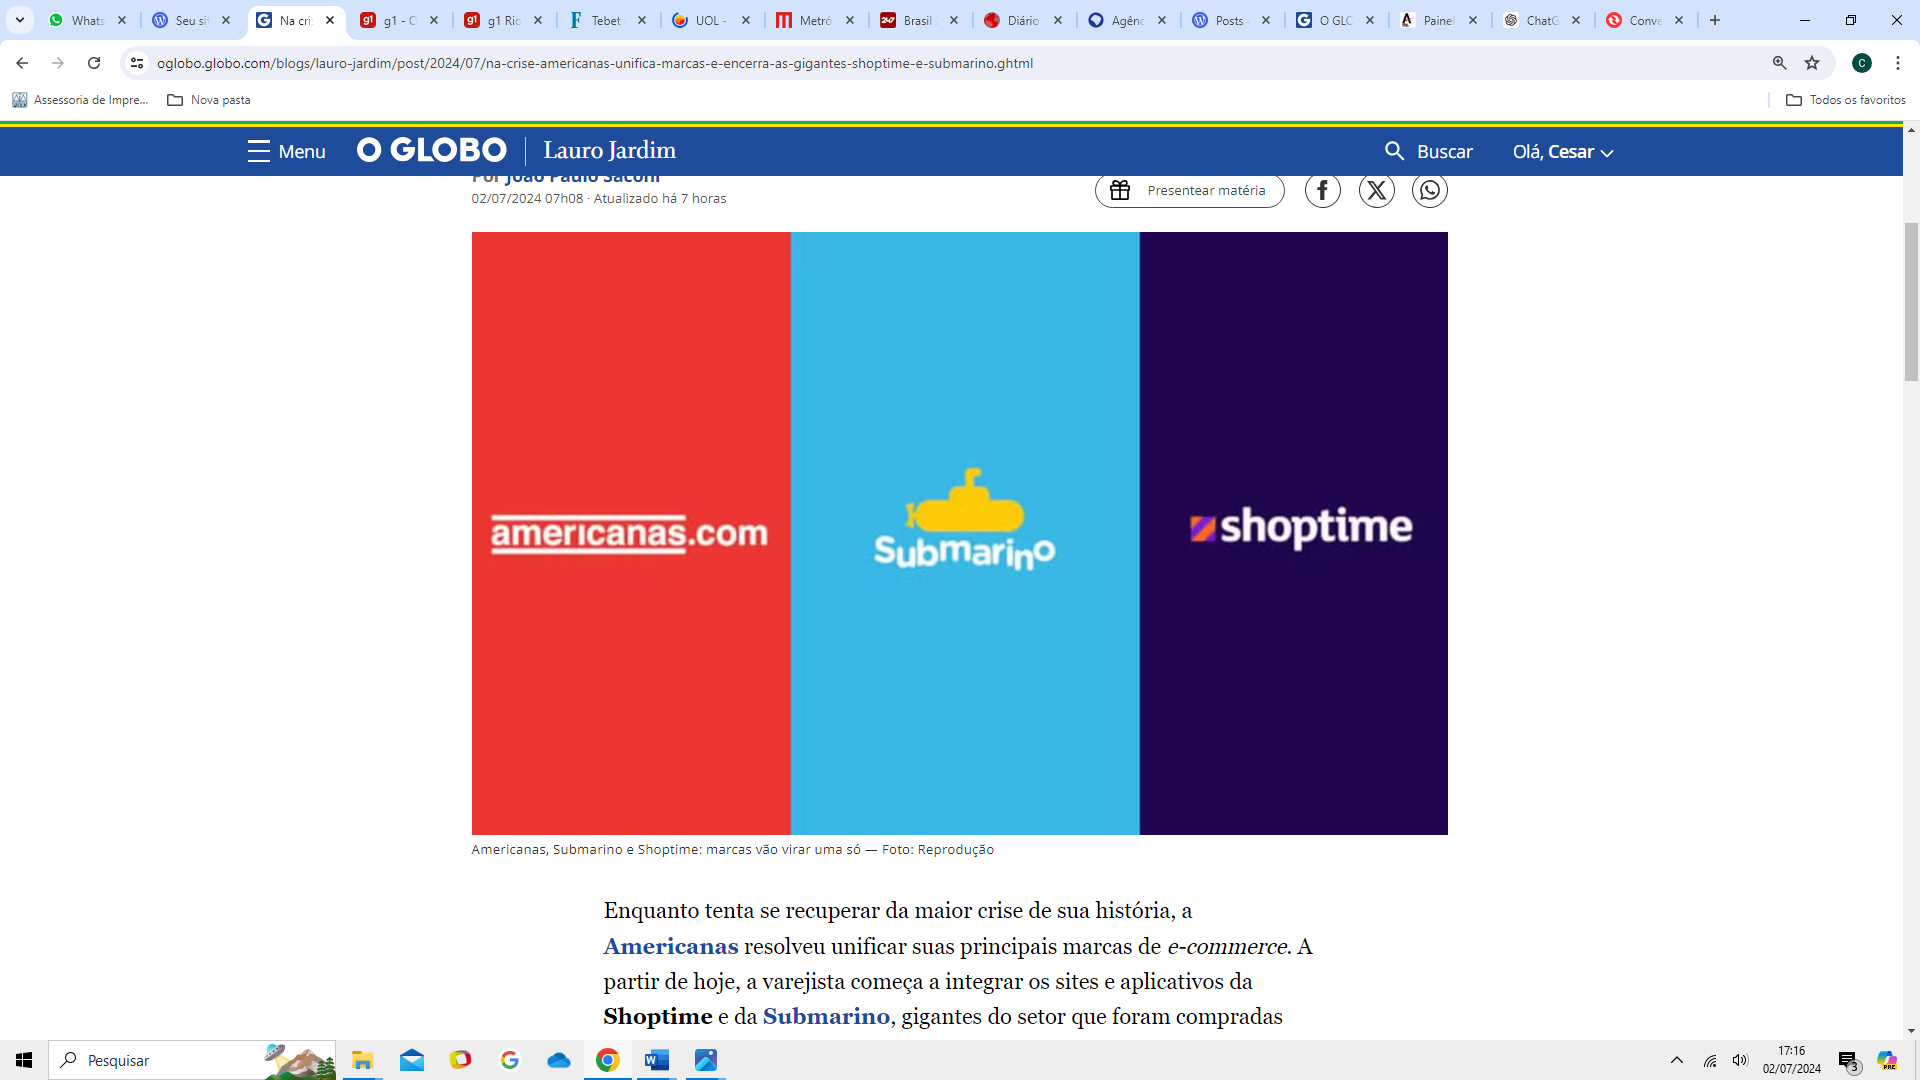The width and height of the screenshot is (1920, 1080).
Task: Click the page vertical scrollbar thumb
Action: coord(1911,300)
